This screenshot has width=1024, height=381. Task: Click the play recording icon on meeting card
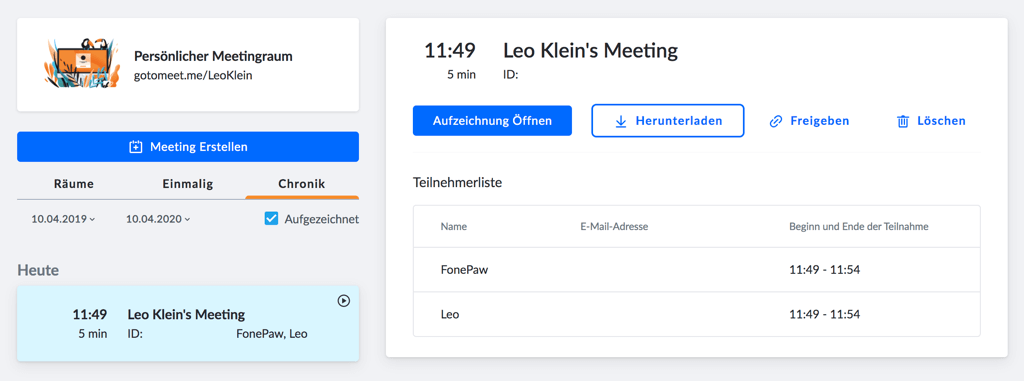pos(344,301)
